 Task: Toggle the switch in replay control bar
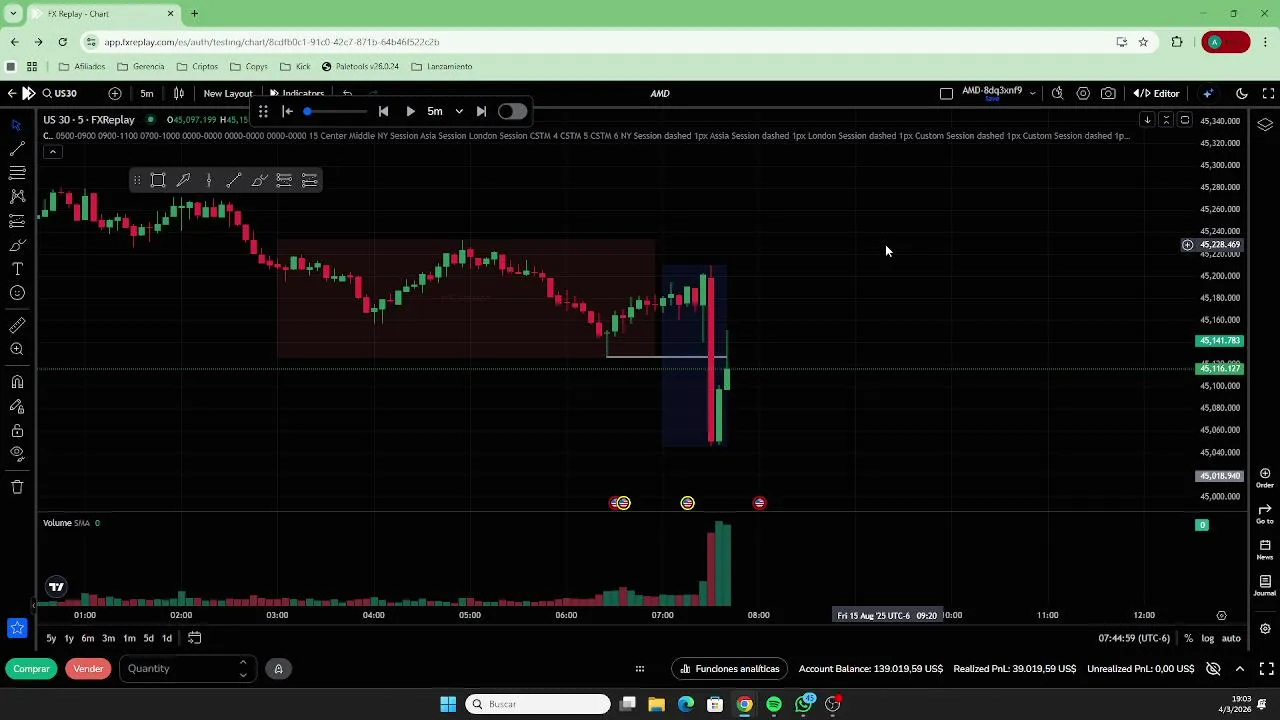[512, 111]
